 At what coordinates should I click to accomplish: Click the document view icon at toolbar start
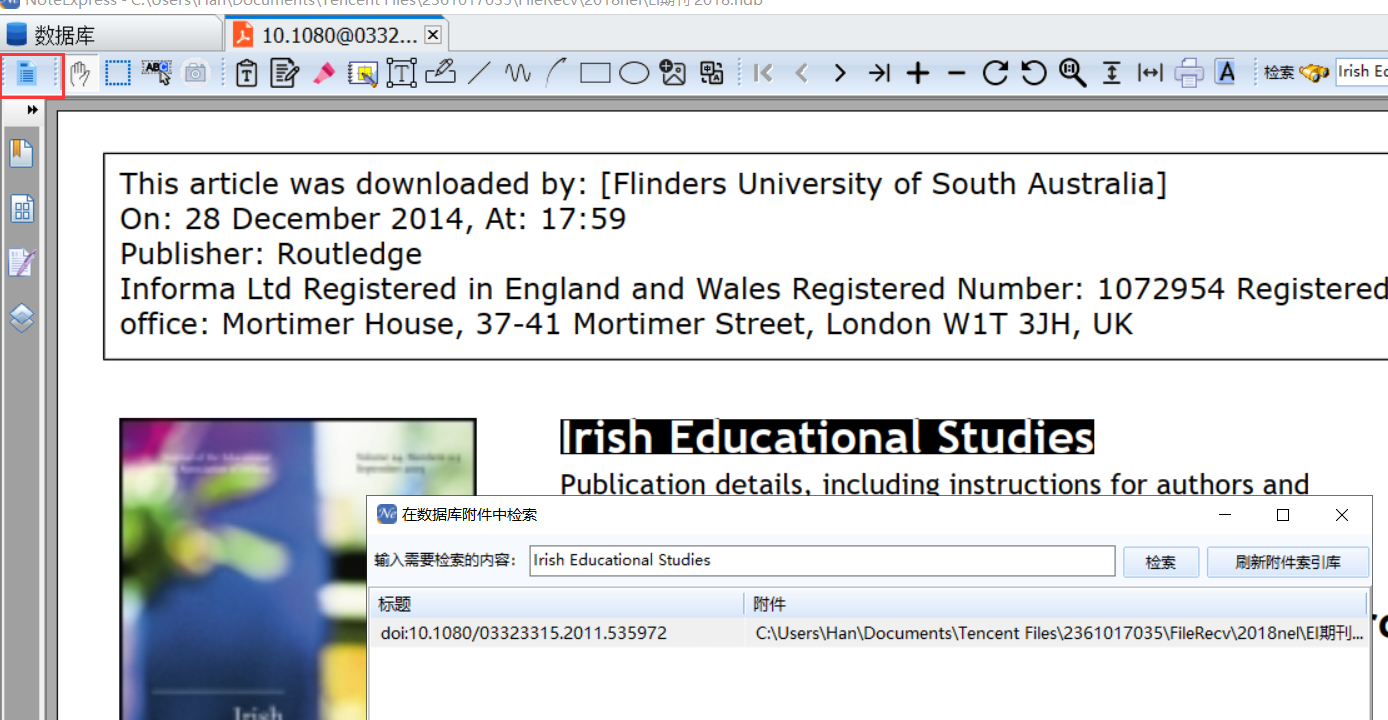[x=27, y=73]
